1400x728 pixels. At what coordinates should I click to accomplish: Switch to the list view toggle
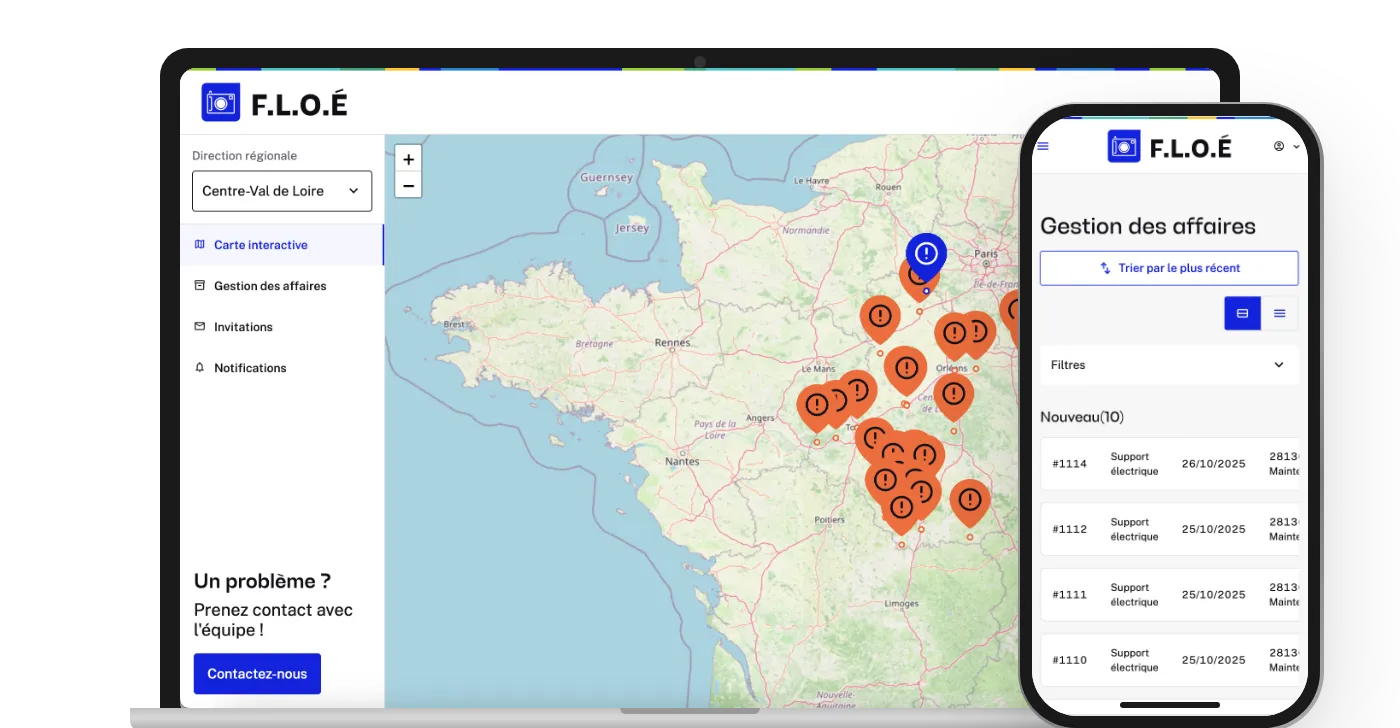[x=1280, y=313]
